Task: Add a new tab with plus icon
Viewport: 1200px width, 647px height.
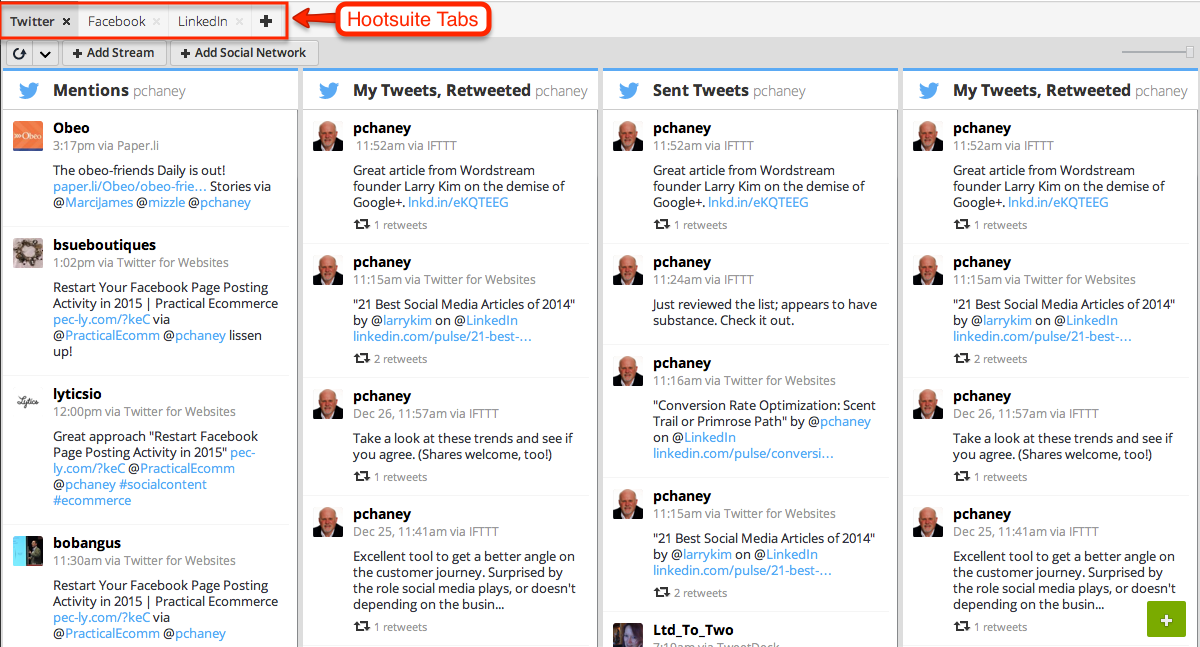Action: click(x=265, y=21)
